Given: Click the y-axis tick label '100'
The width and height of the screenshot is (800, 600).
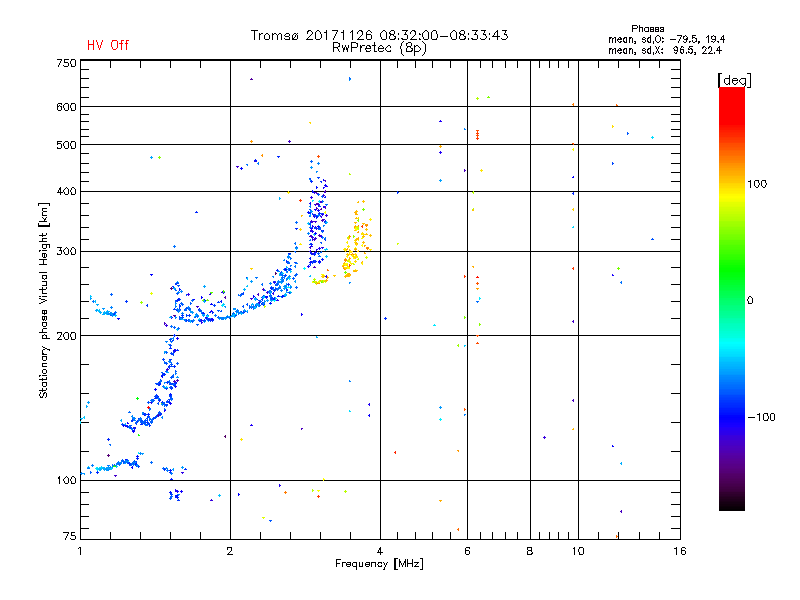Looking at the screenshot, I should pyautogui.click(x=66, y=481).
